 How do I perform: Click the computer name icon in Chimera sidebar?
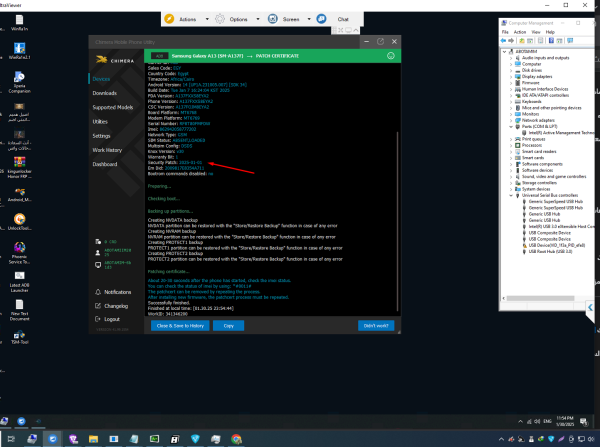click(x=98, y=265)
